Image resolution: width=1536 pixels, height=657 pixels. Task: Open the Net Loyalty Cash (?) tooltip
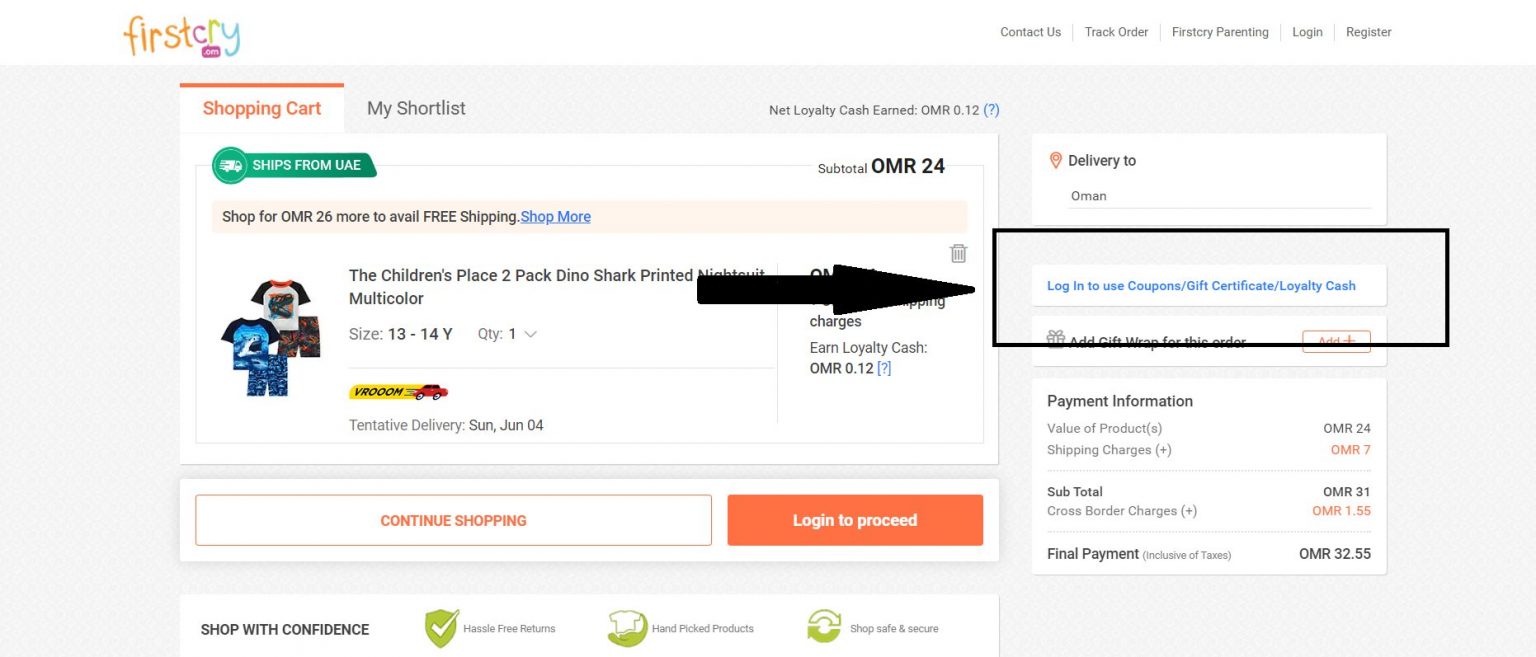[x=991, y=110]
